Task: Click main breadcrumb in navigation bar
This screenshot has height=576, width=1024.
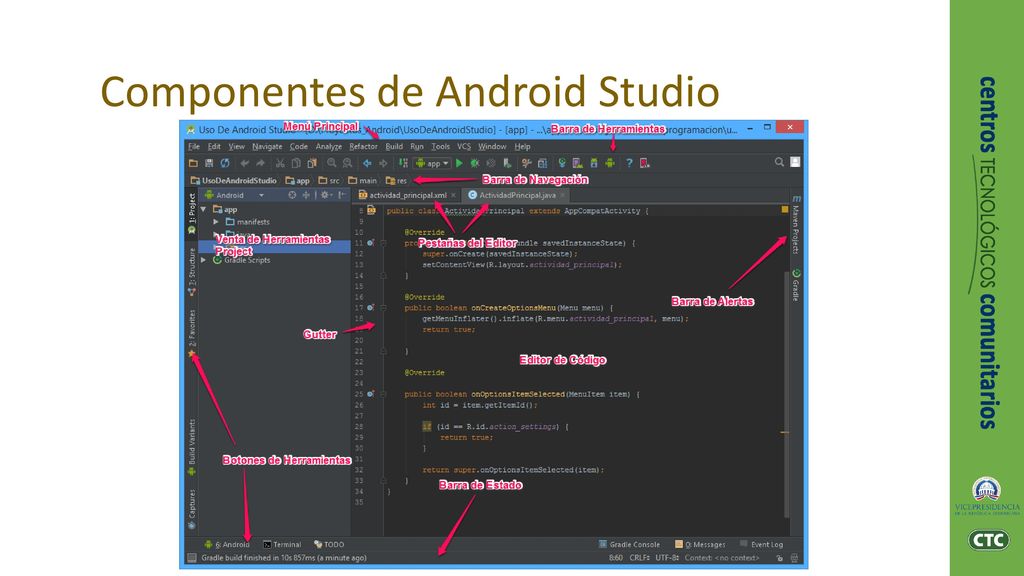Action: (x=362, y=180)
